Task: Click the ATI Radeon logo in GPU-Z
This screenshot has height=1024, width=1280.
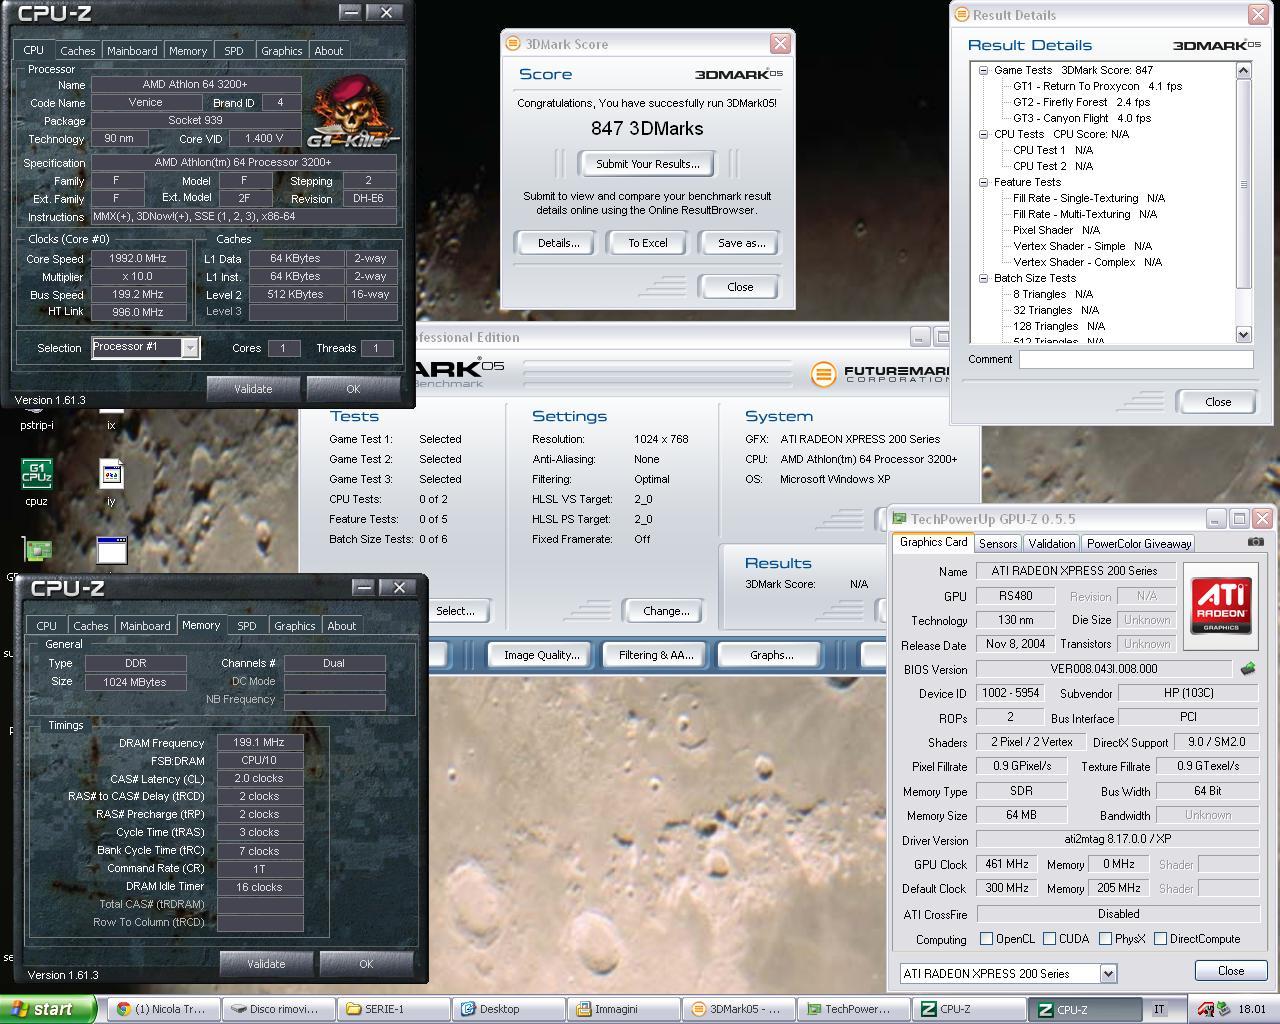Action: pos(1221,605)
